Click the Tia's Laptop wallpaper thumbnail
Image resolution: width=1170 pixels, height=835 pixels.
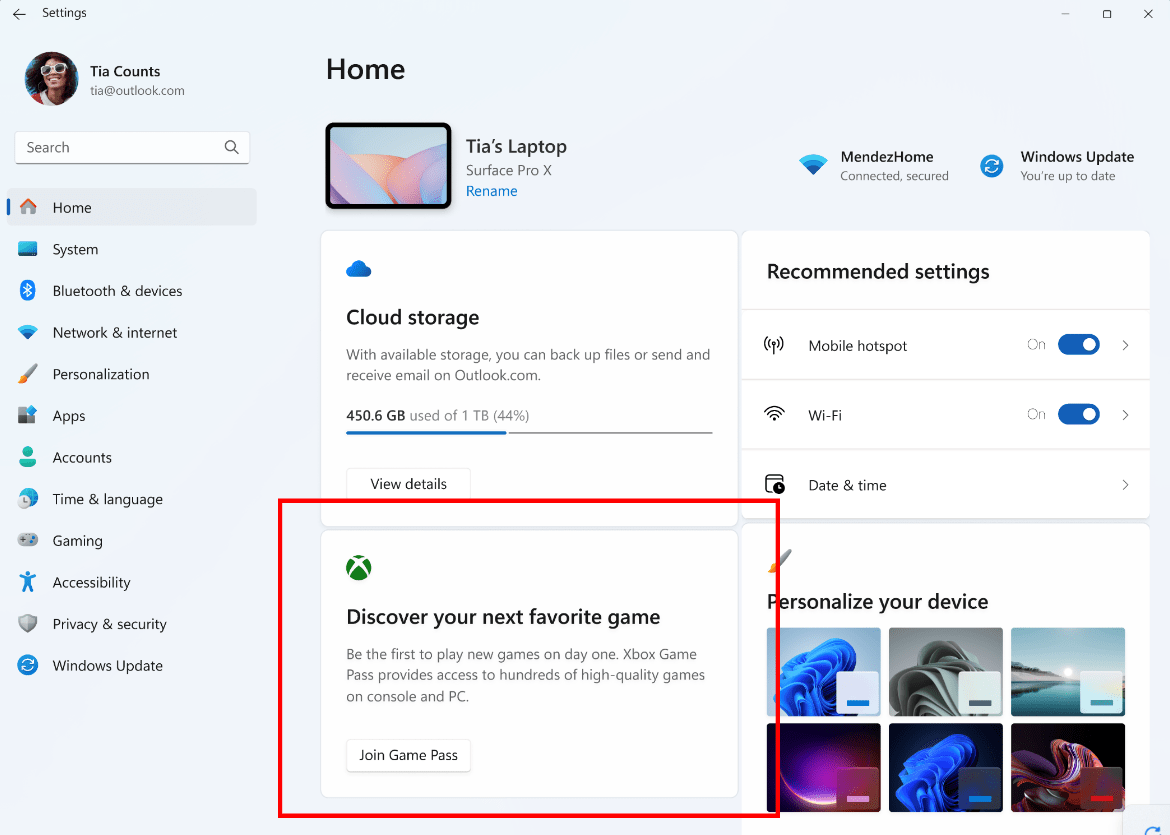[388, 166]
